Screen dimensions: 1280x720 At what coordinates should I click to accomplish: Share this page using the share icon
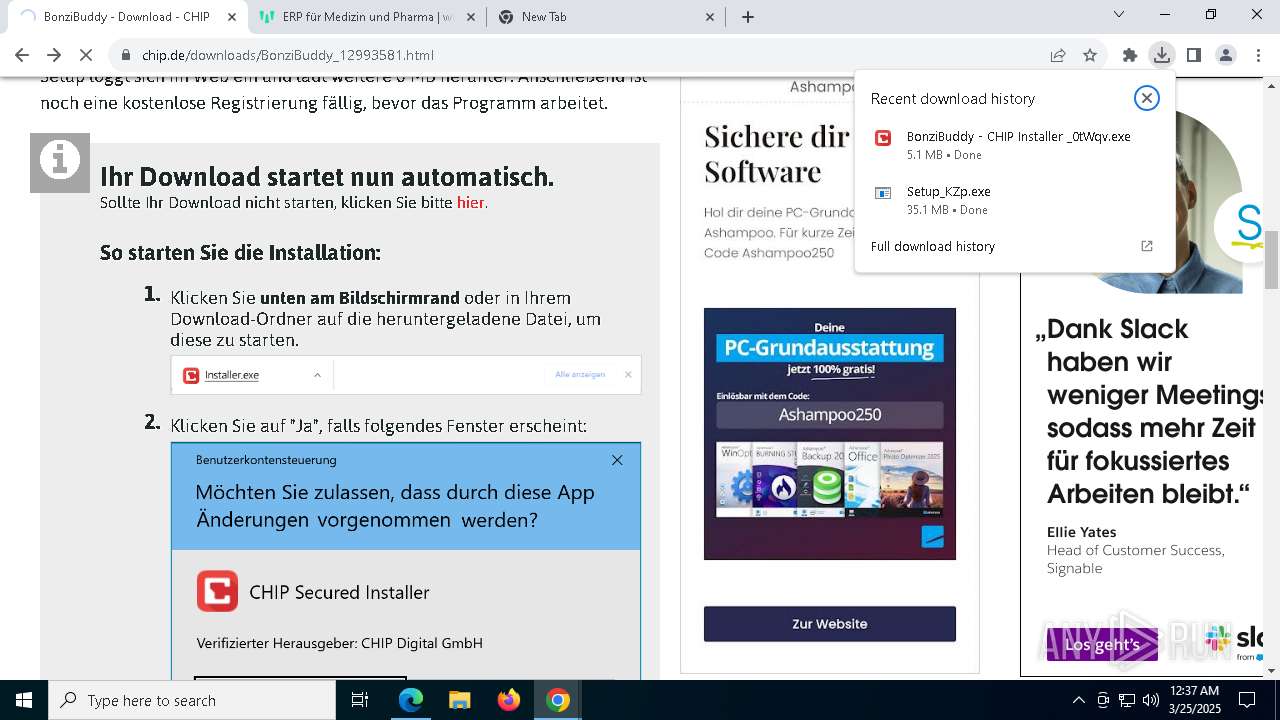pos(1058,55)
